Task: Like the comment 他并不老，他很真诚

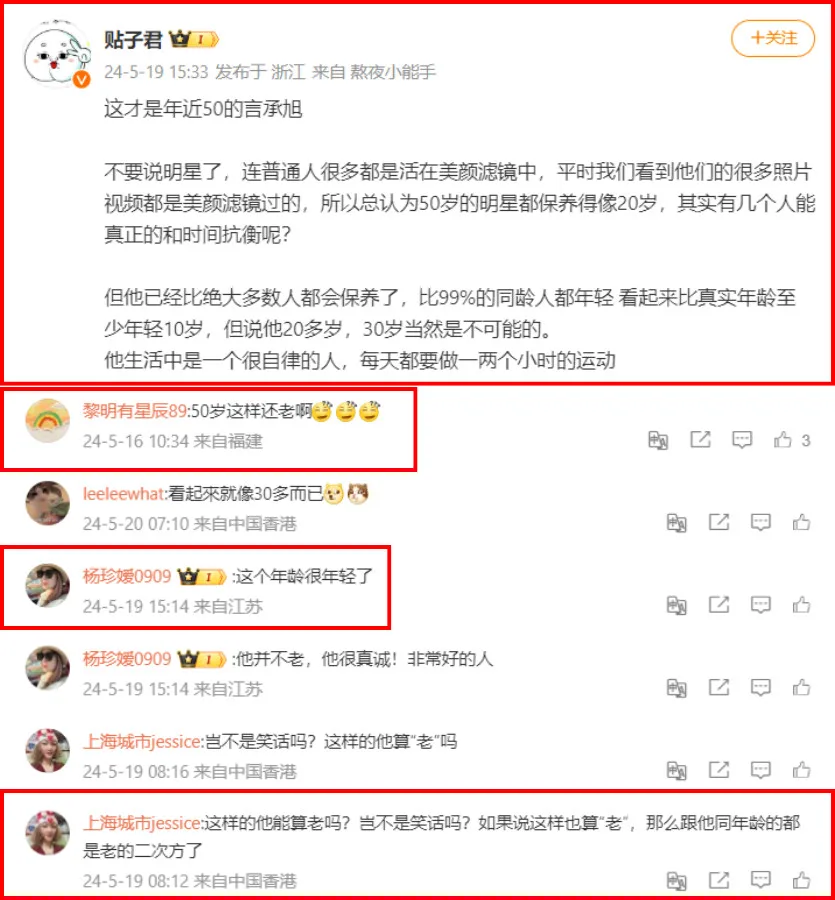Action: [x=801, y=688]
